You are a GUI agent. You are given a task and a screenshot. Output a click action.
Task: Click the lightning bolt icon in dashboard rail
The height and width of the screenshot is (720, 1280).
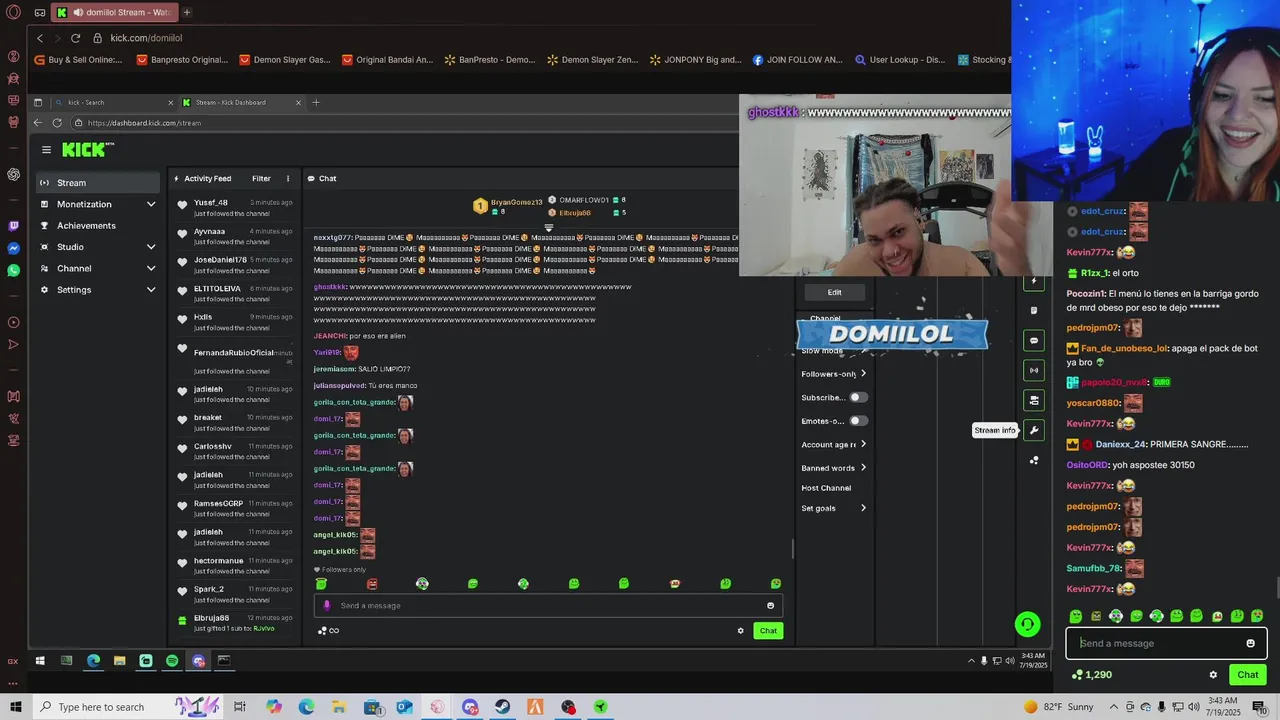tap(1034, 281)
